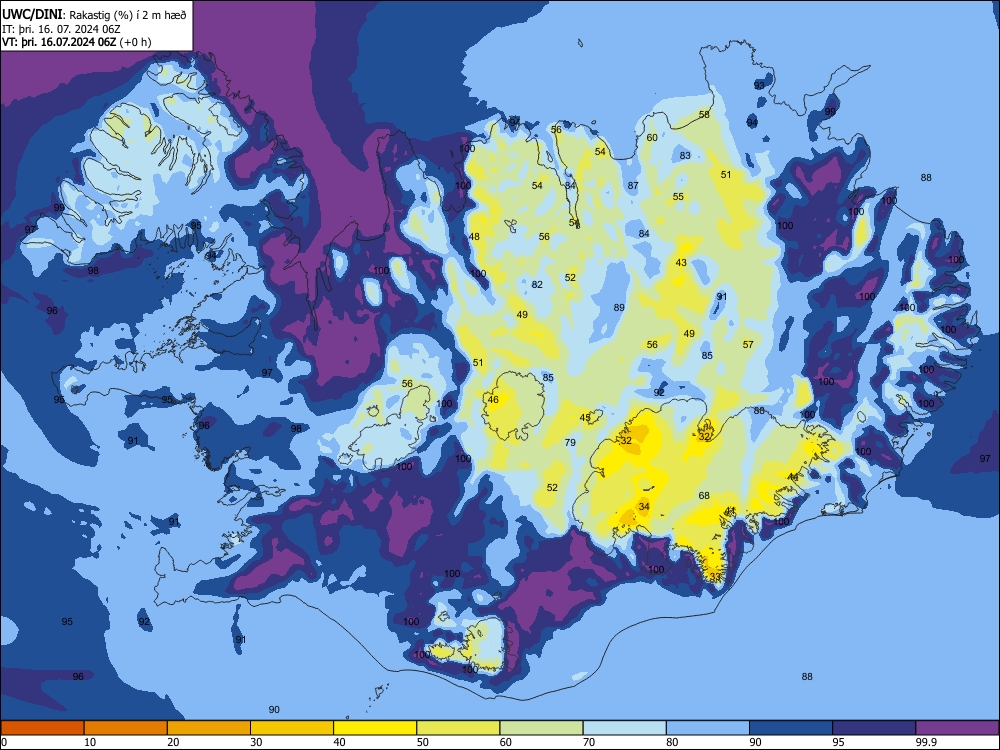The image size is (1000, 750).
Task: Click the 40–50 bright yellow legend swatch
Action: coord(375,728)
